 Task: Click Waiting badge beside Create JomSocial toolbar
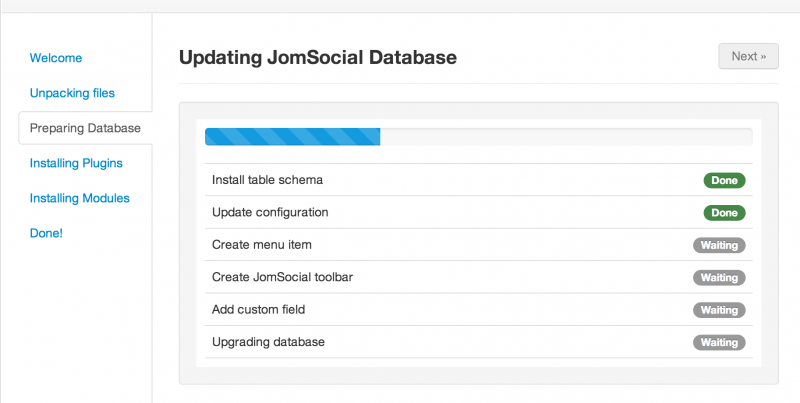[x=719, y=278]
